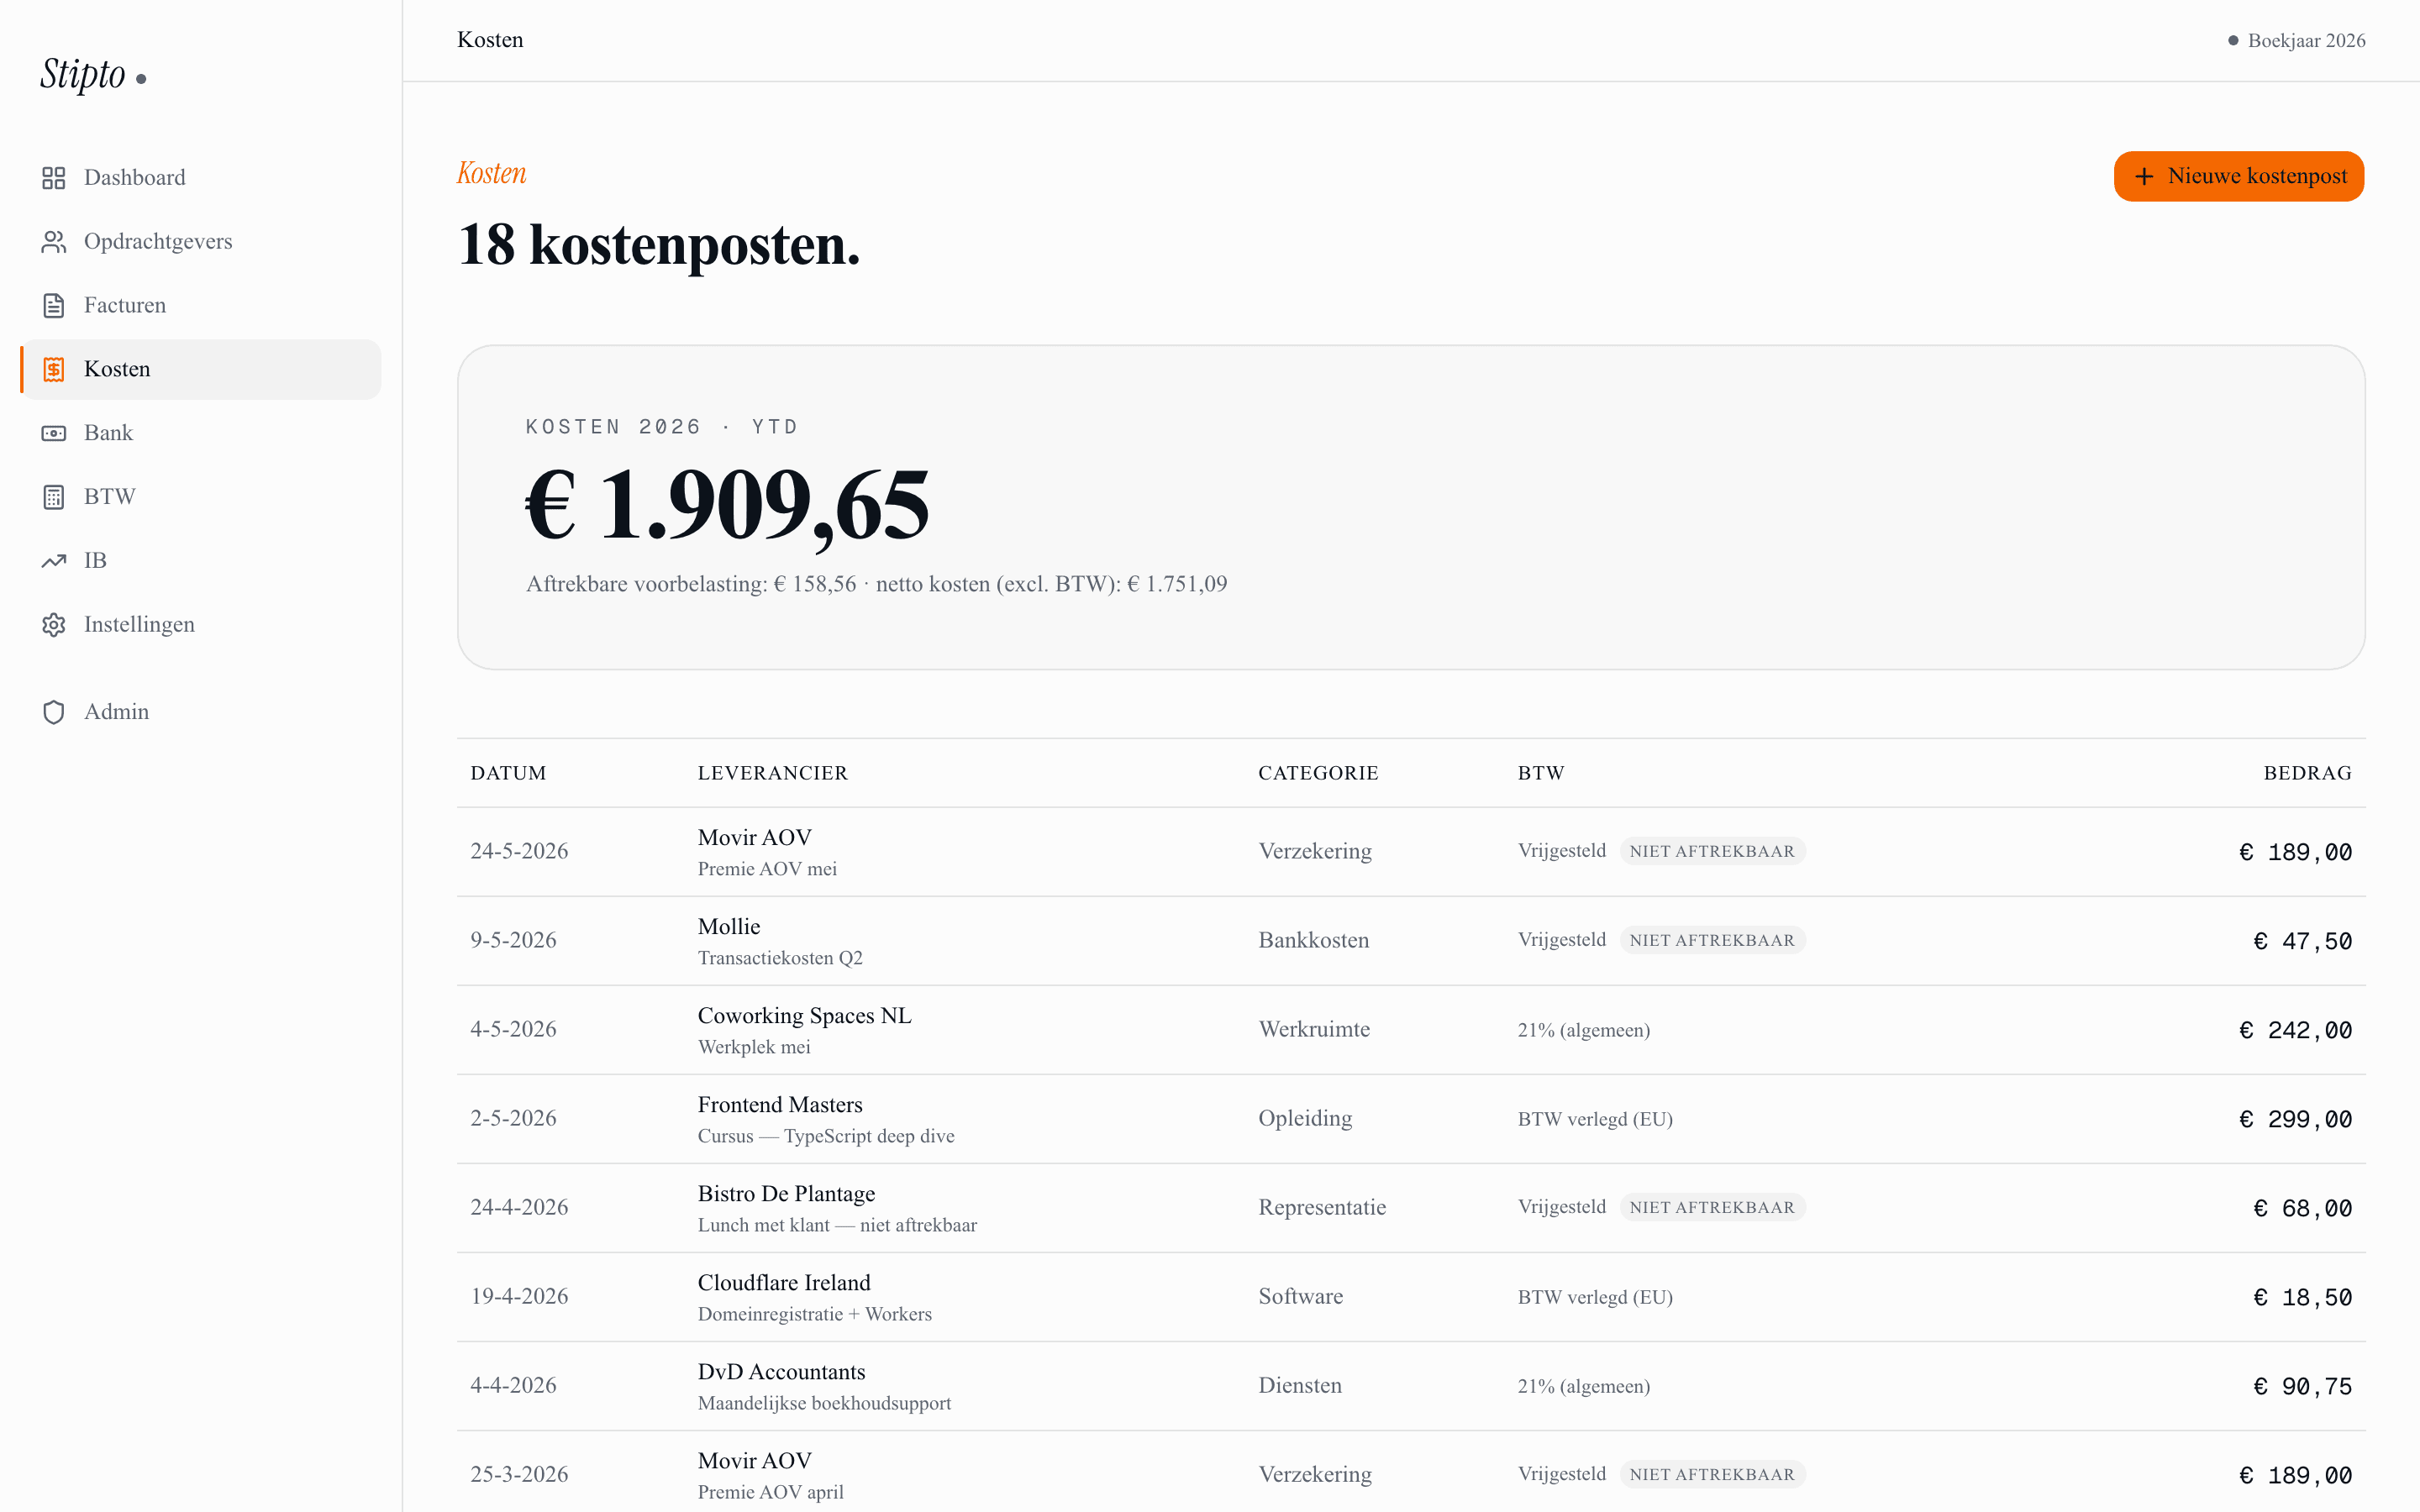Click the € 1.909,65 total amount
Screen dimensions: 2420x1512
[x=728, y=507]
